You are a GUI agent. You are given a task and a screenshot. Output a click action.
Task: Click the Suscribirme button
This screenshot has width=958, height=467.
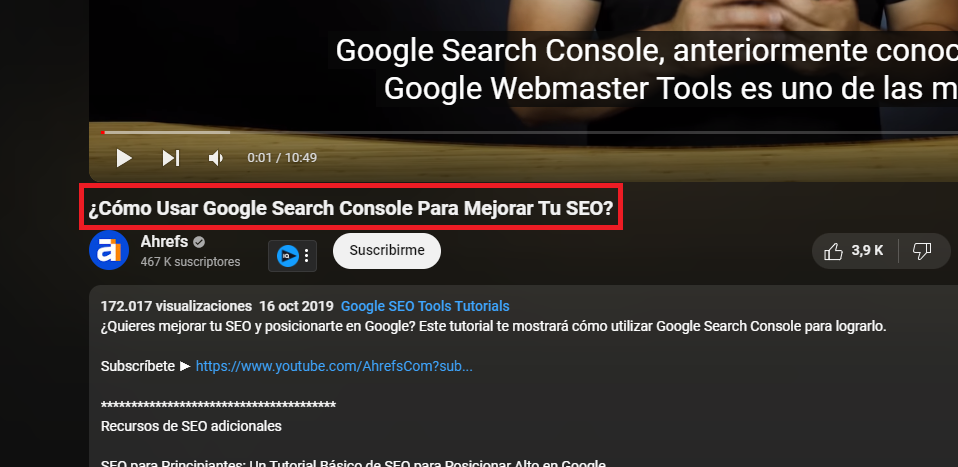click(x=387, y=251)
